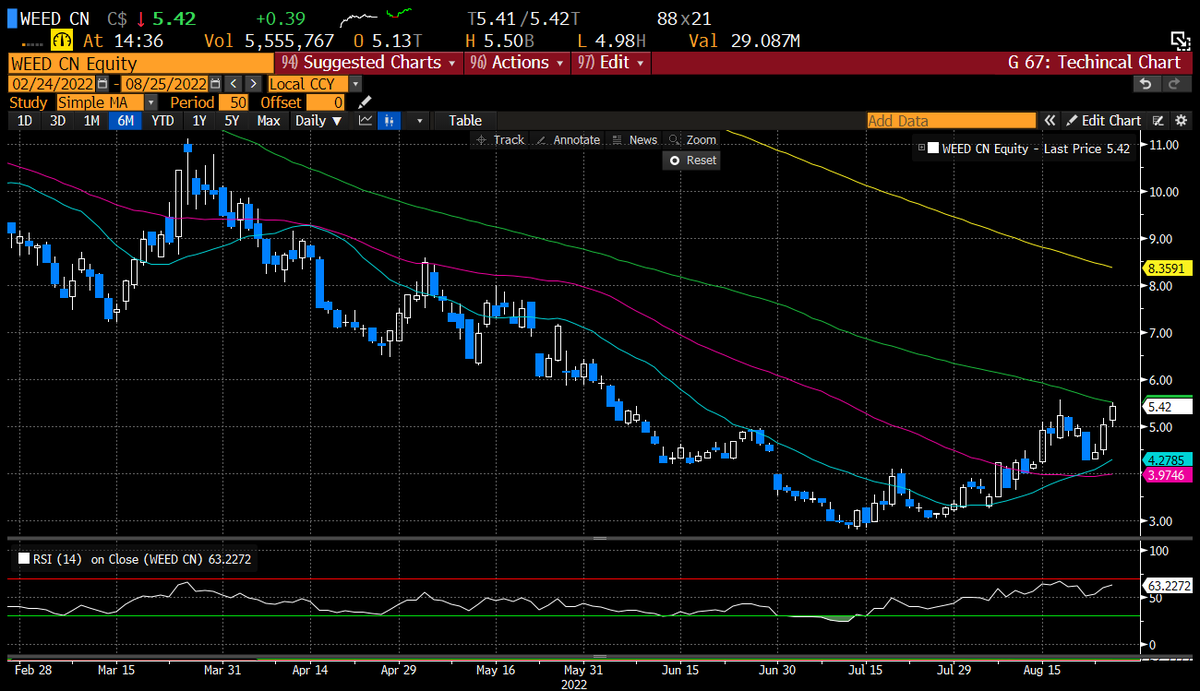Screen dimensions: 1200x691
Task: Click the annotate-edit icon beside Edit Chart
Action: coord(1158,120)
